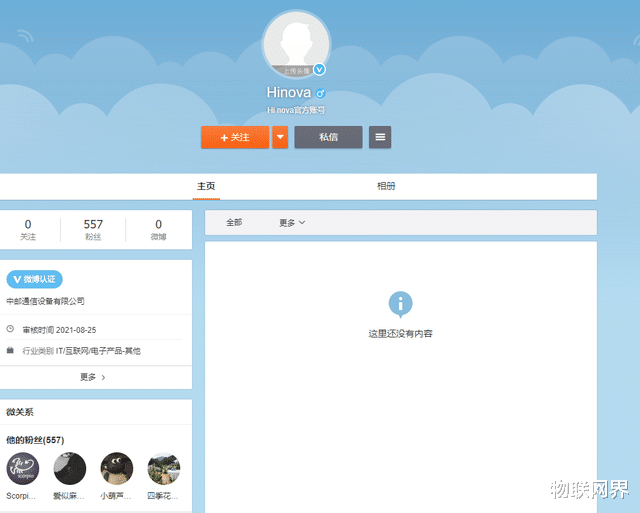This screenshot has width=640, height=513.
Task: Open the hamburger menu button
Action: pyautogui.click(x=380, y=137)
